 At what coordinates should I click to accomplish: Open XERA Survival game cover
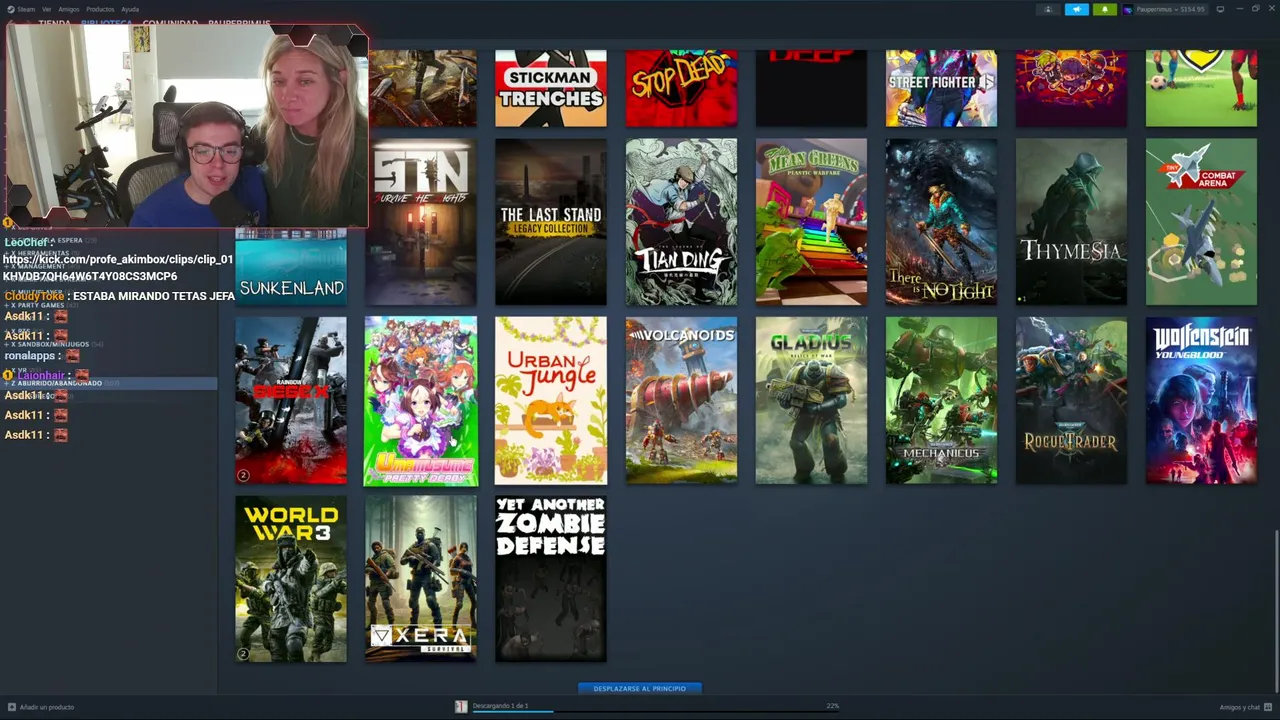421,579
